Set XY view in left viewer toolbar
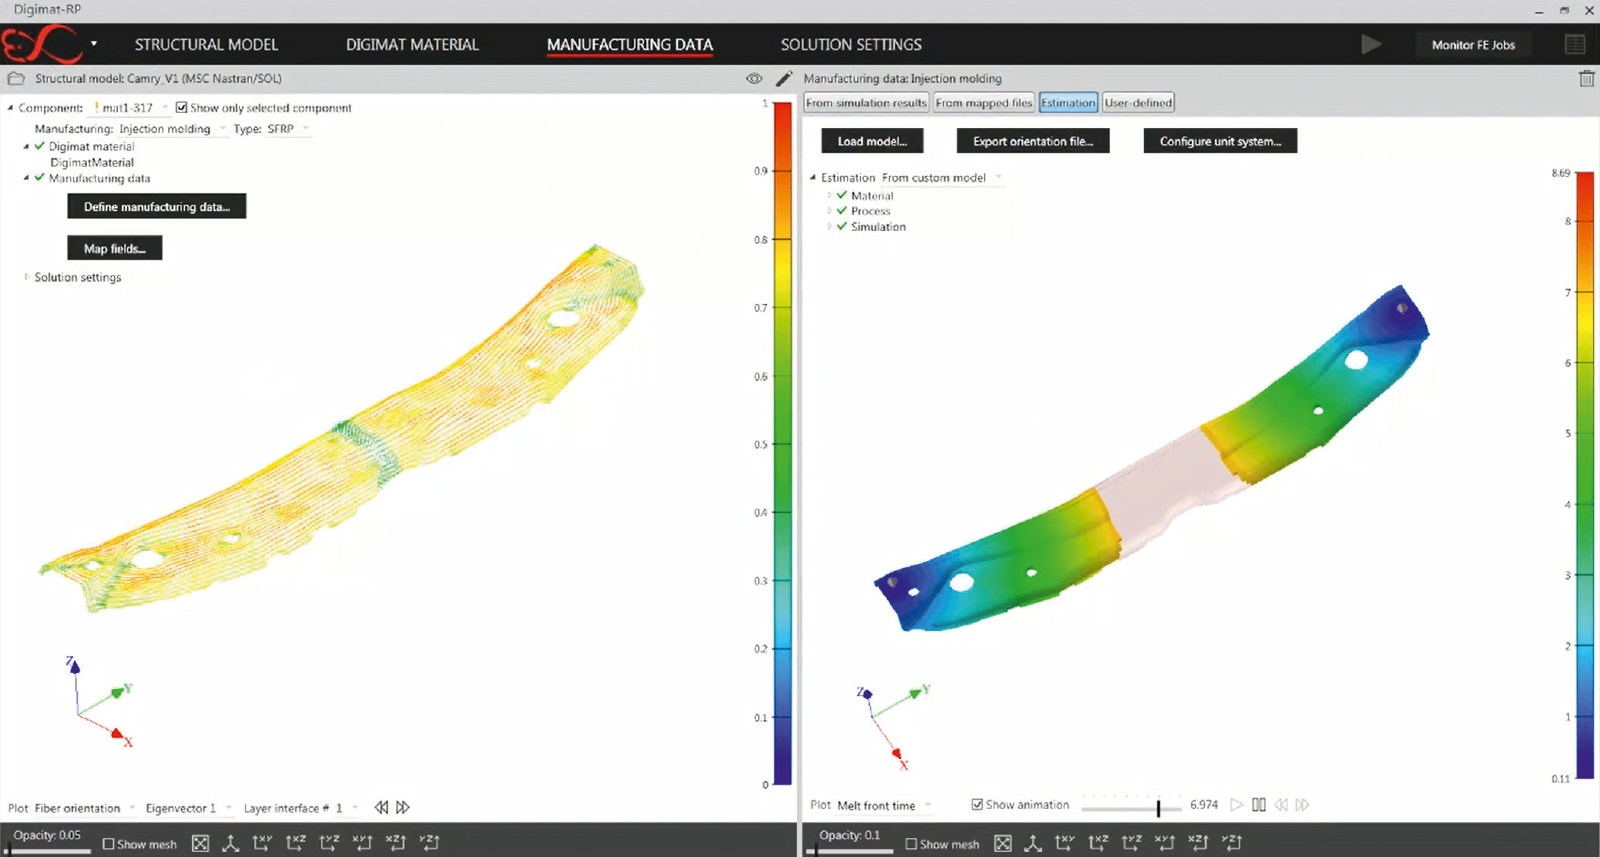1600x857 pixels. [x=262, y=843]
